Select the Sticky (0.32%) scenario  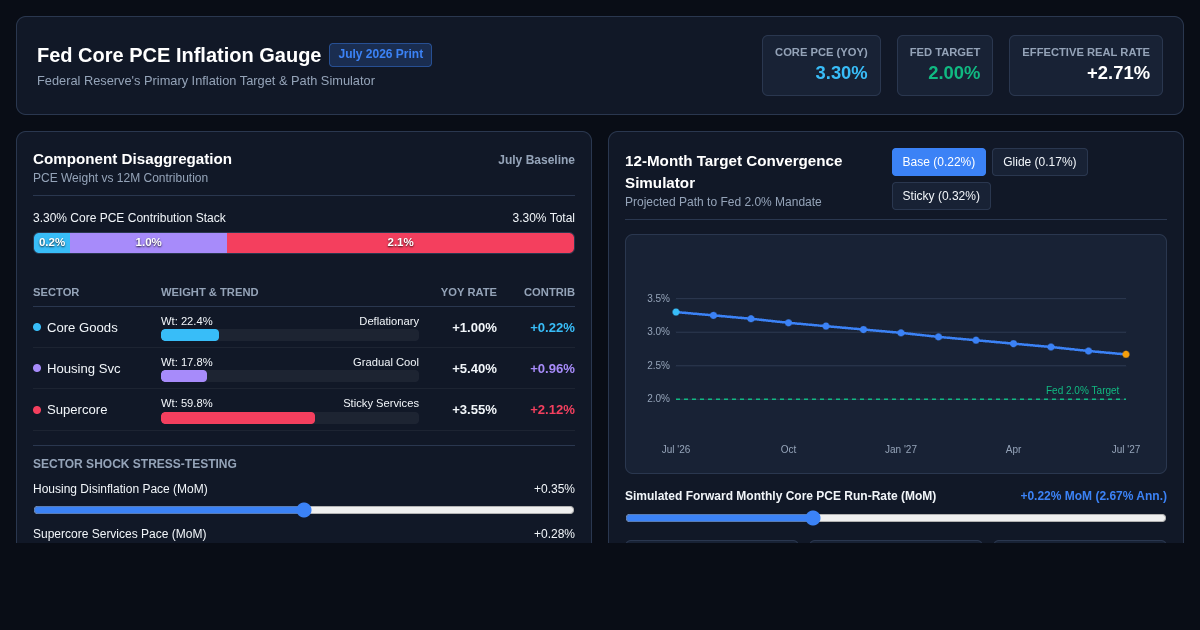coord(941,196)
